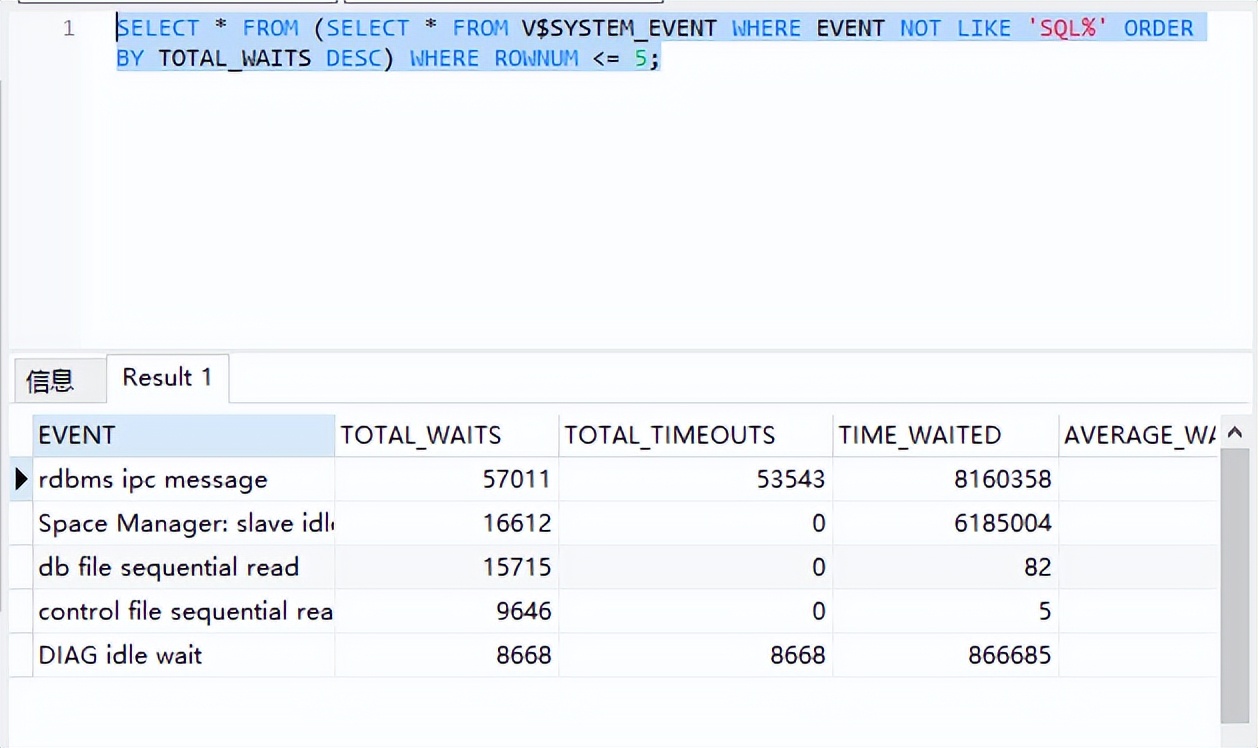This screenshot has height=748, width=1258.
Task: Click the TIME_WAITED value 8160358
Action: coord(1002,479)
